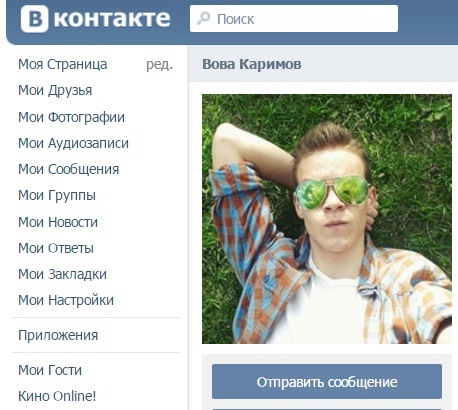This screenshot has height=410, width=458.
Task: Open Мои Ответы
Action: (x=56, y=248)
